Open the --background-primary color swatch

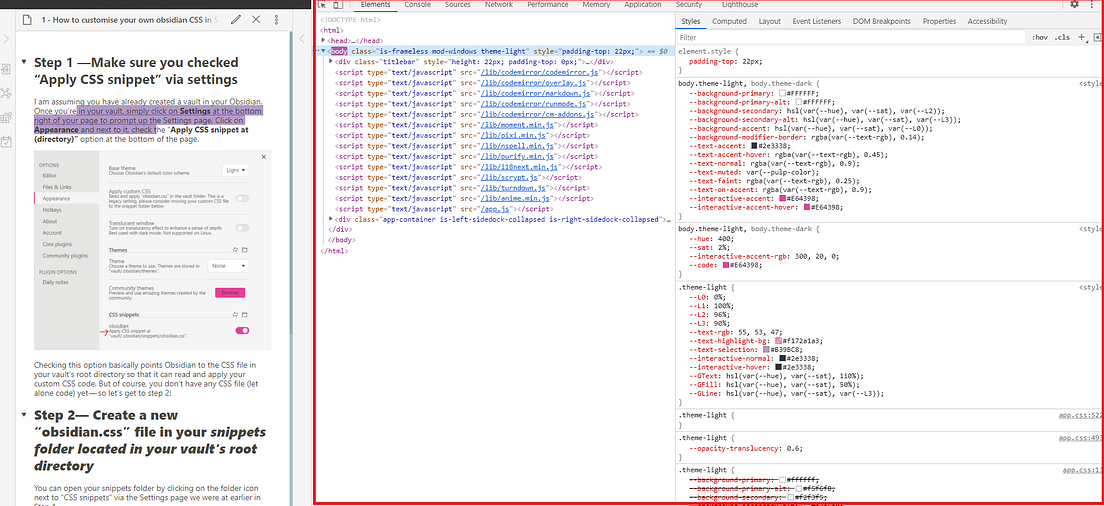point(782,93)
